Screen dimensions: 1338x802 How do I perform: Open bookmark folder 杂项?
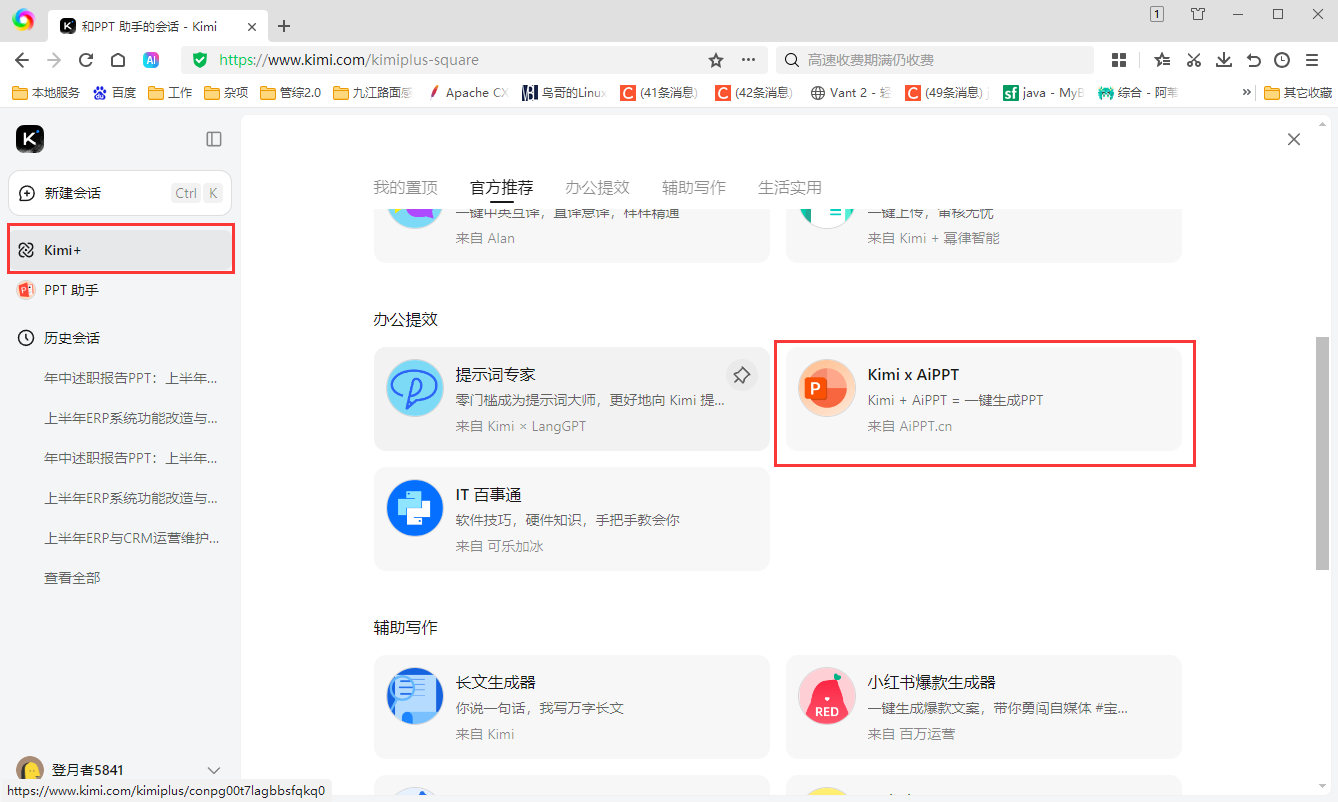(226, 93)
